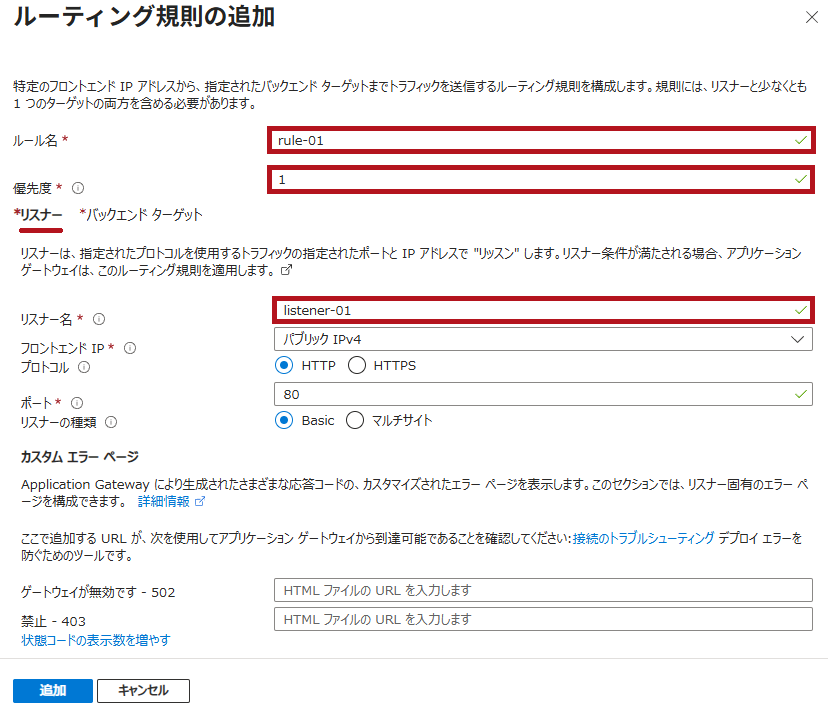The width and height of the screenshot is (828, 712).
Task: Click the info icon beside リスナーの種類
Action: coord(111,422)
